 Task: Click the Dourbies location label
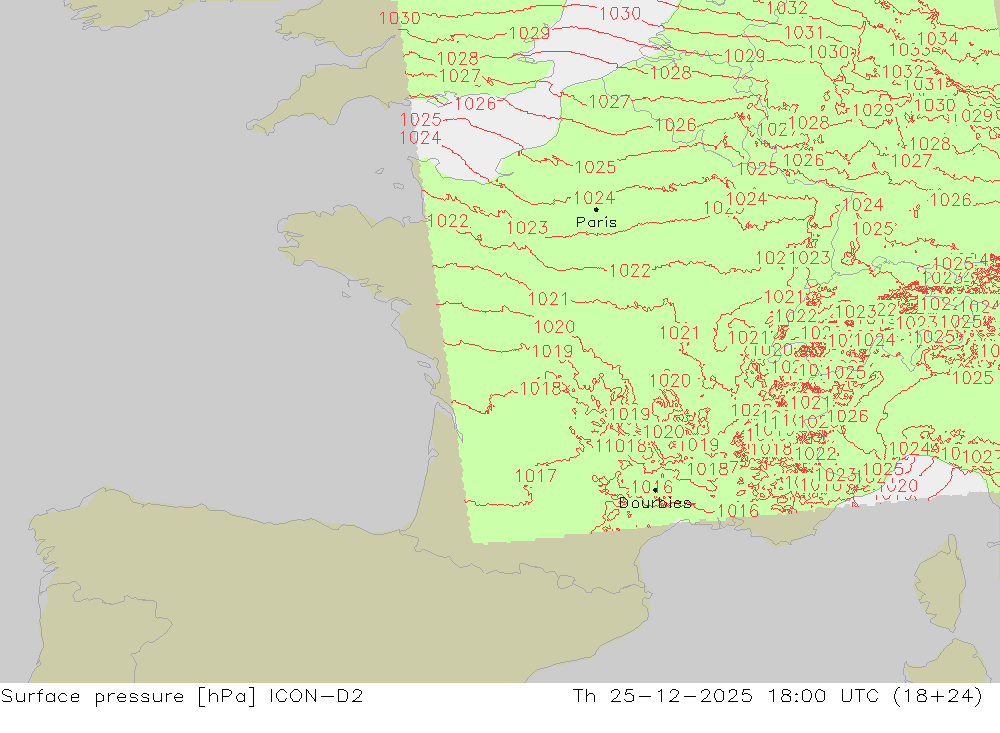point(655,503)
